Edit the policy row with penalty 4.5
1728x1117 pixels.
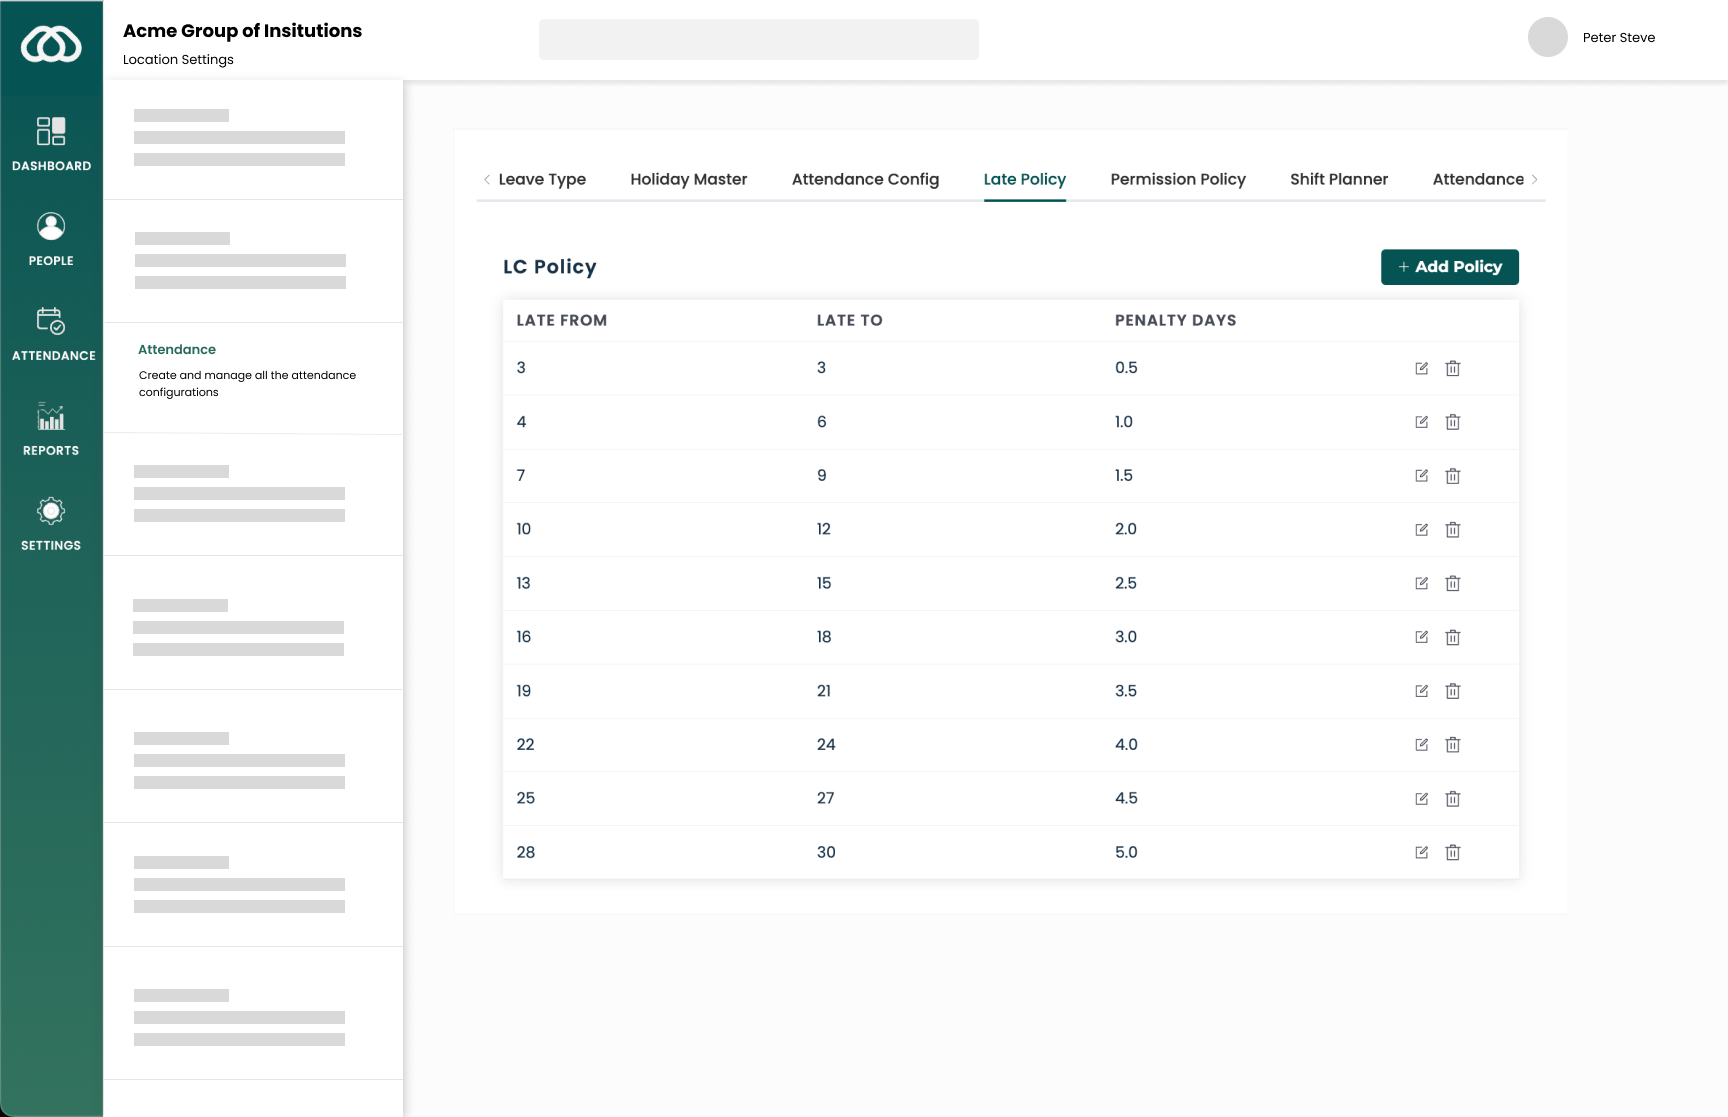(1421, 799)
